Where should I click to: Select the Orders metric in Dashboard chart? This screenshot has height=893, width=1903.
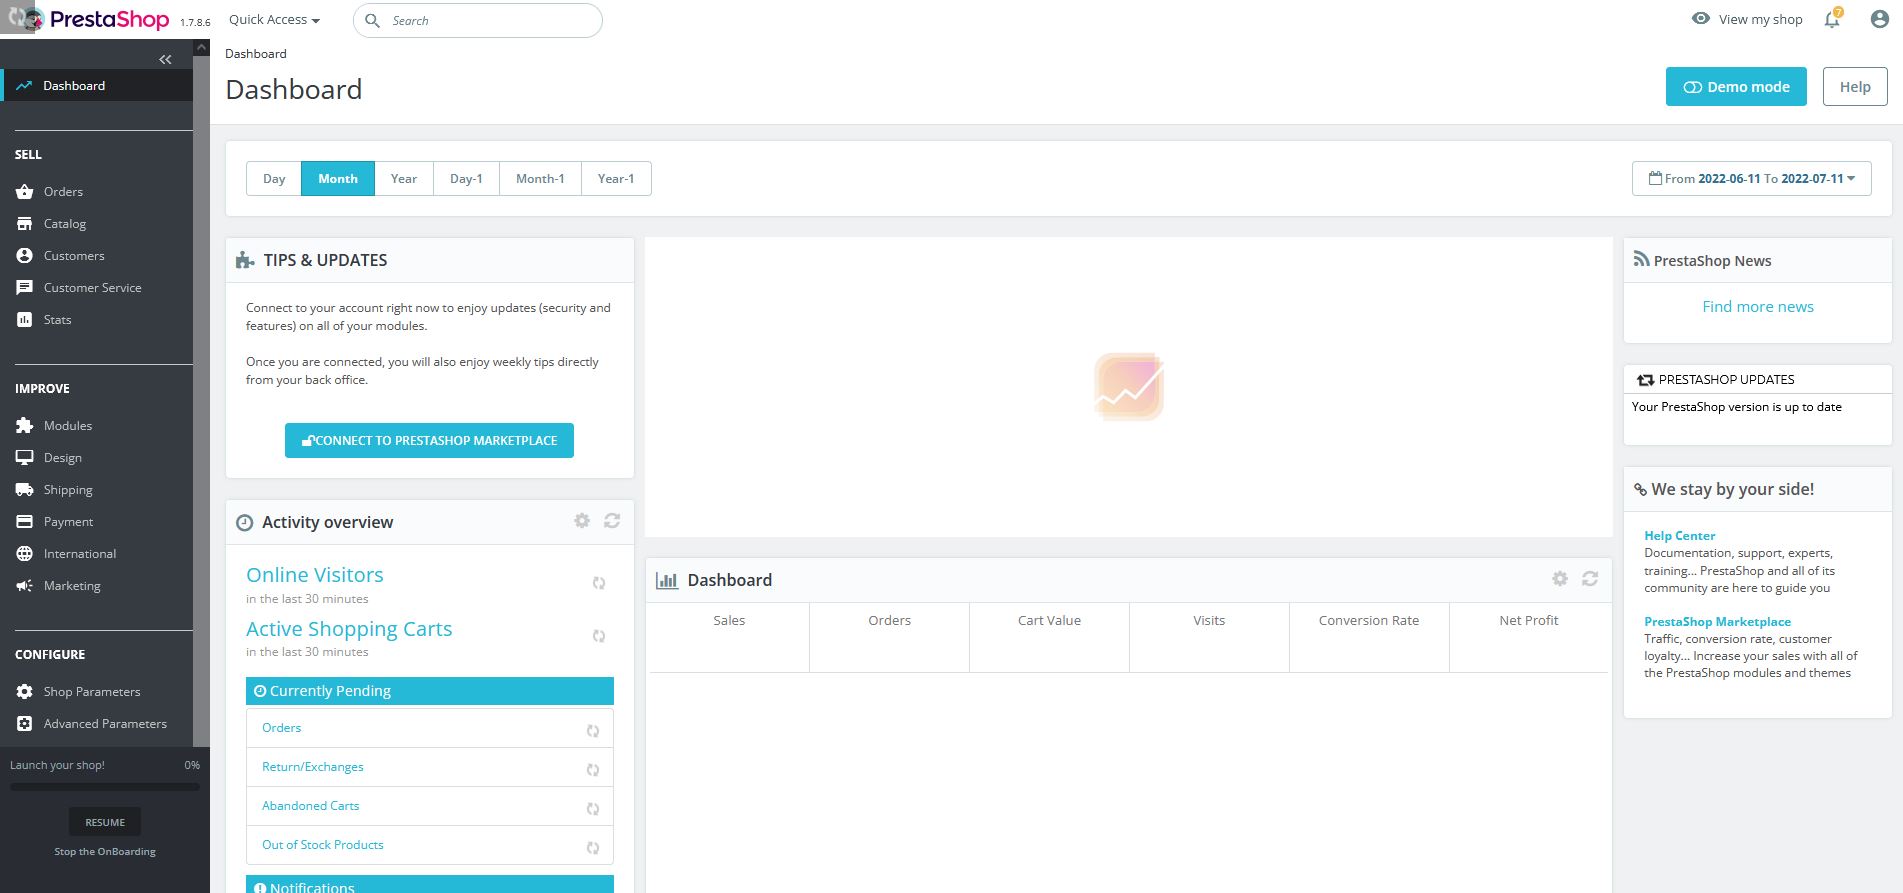point(889,637)
